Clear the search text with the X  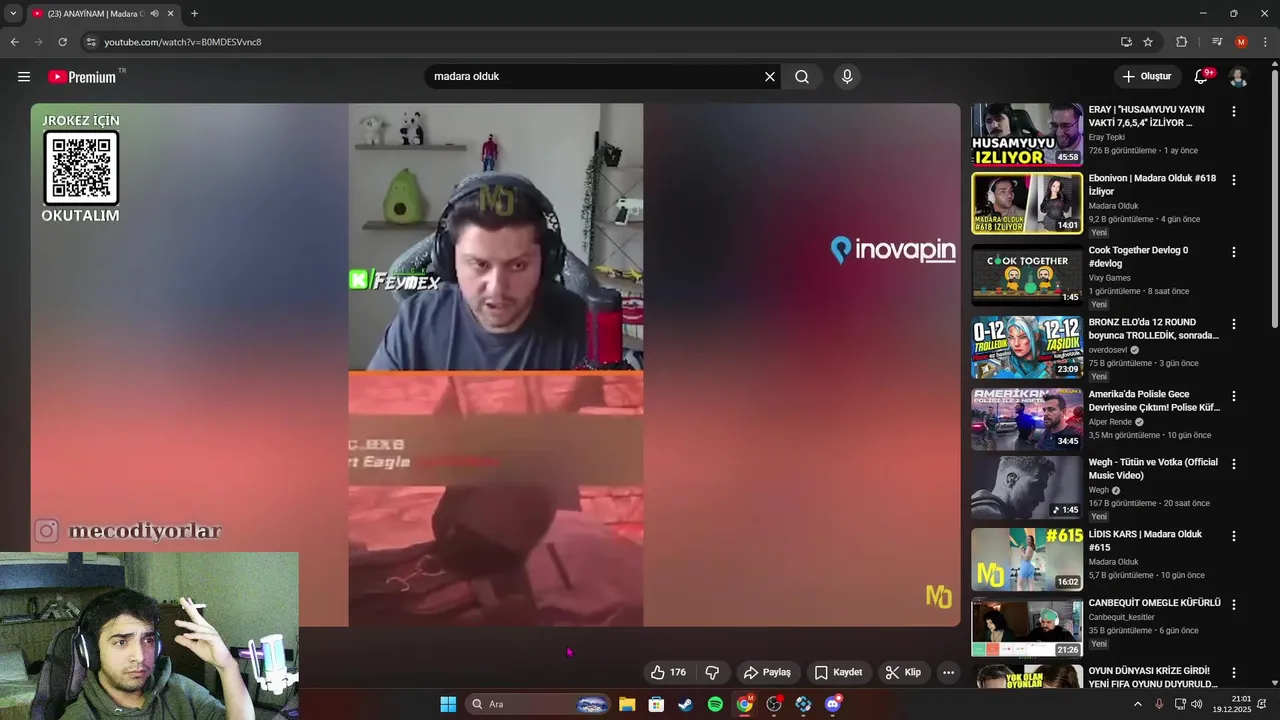coord(770,76)
